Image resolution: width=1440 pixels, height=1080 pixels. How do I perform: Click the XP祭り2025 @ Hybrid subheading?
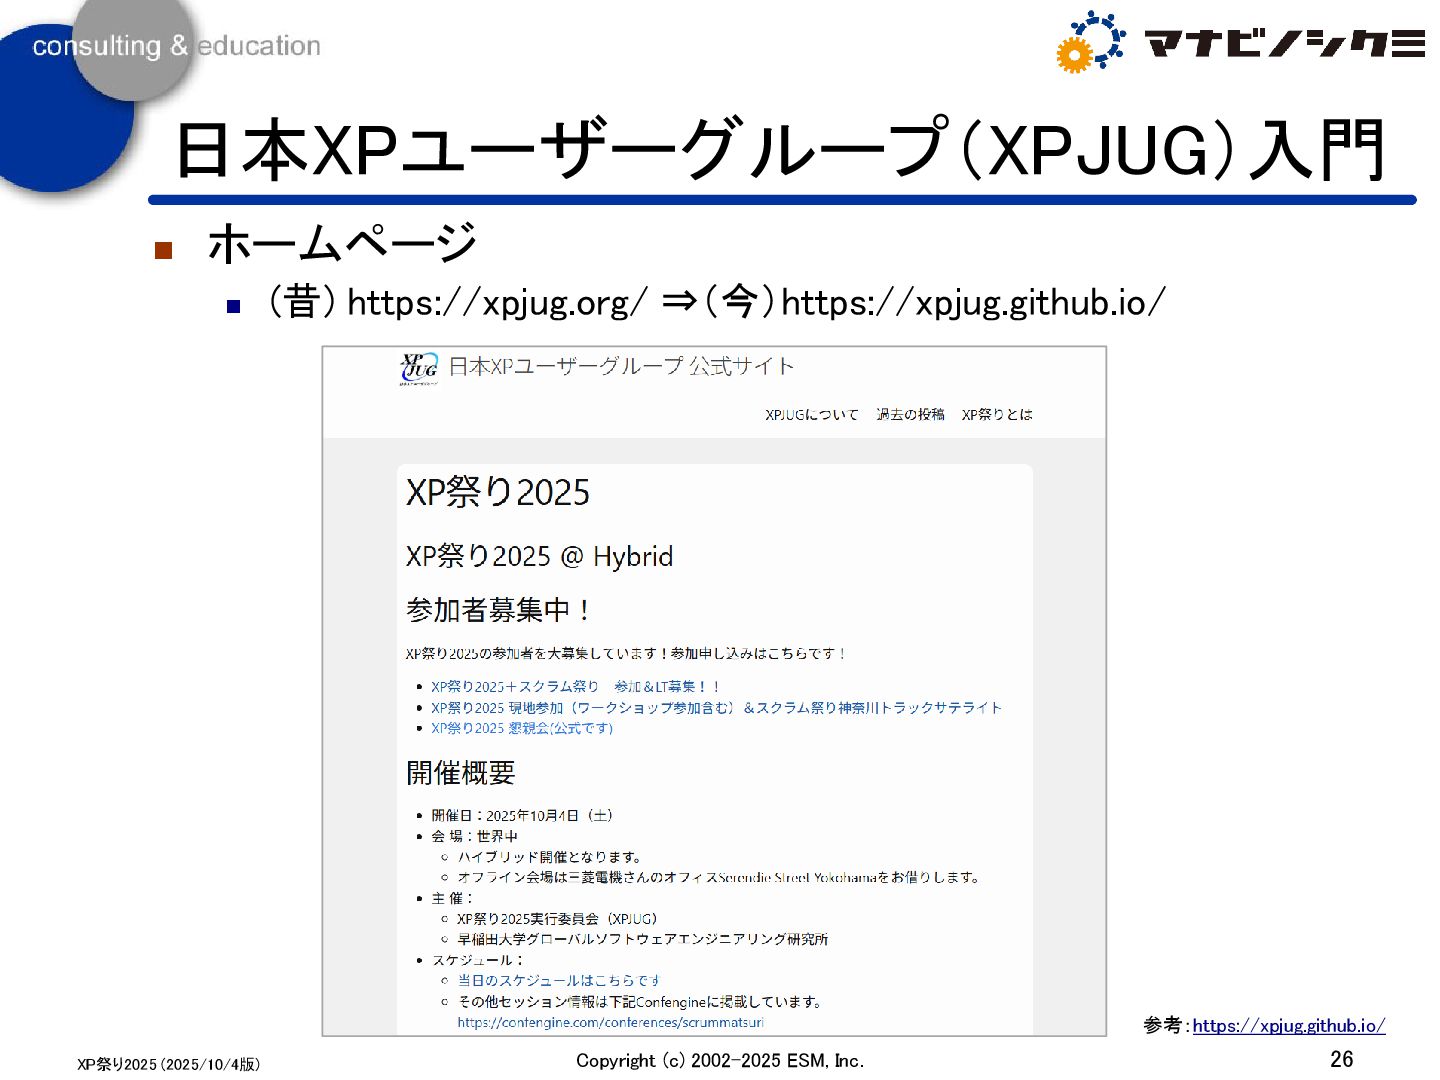click(x=539, y=556)
